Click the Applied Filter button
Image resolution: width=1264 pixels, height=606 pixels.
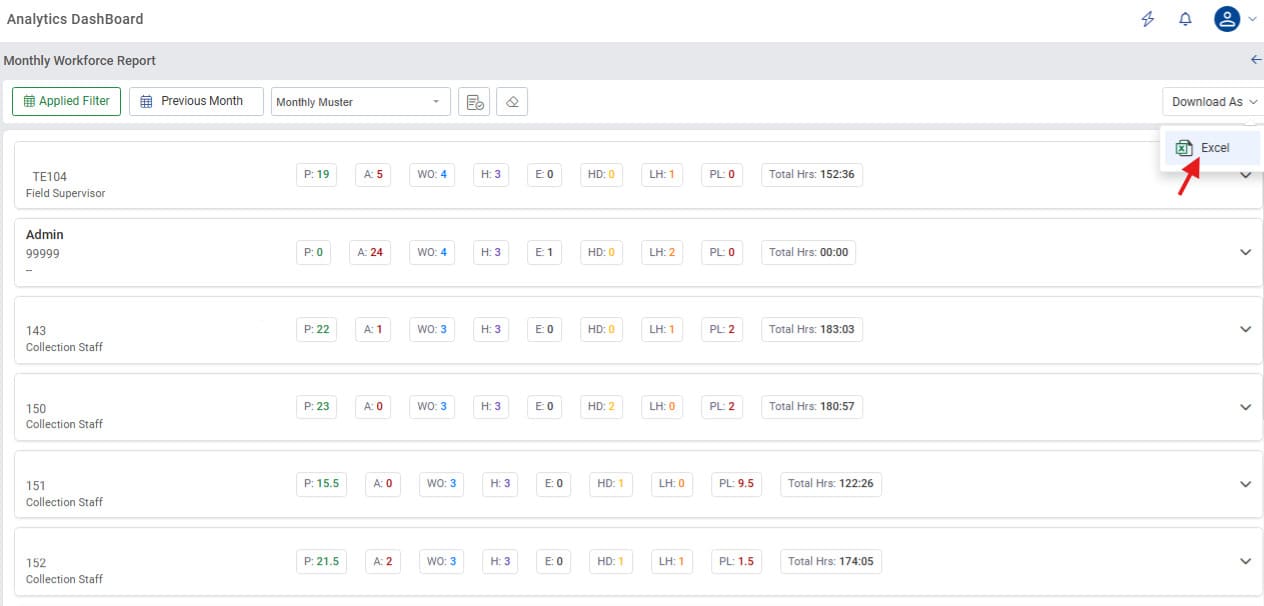pyautogui.click(x=66, y=101)
